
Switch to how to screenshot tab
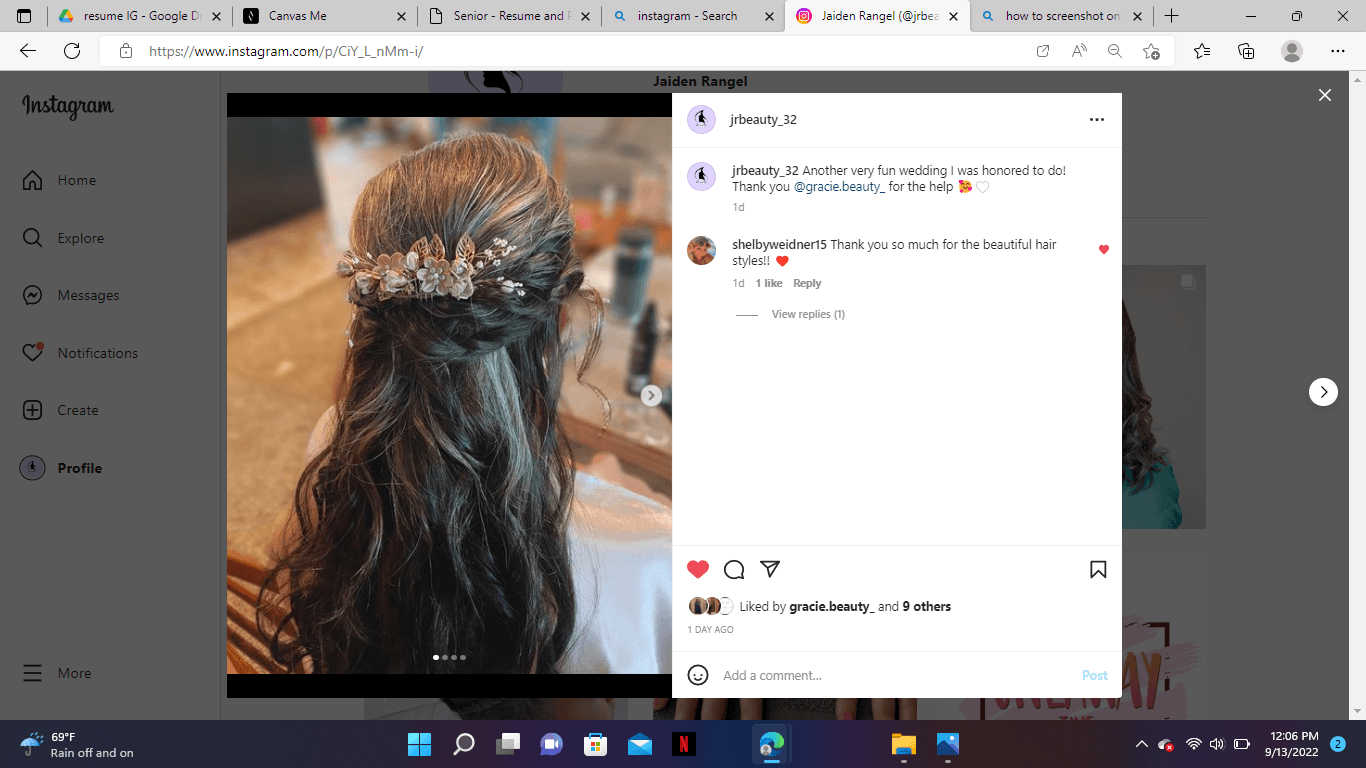tap(1061, 16)
